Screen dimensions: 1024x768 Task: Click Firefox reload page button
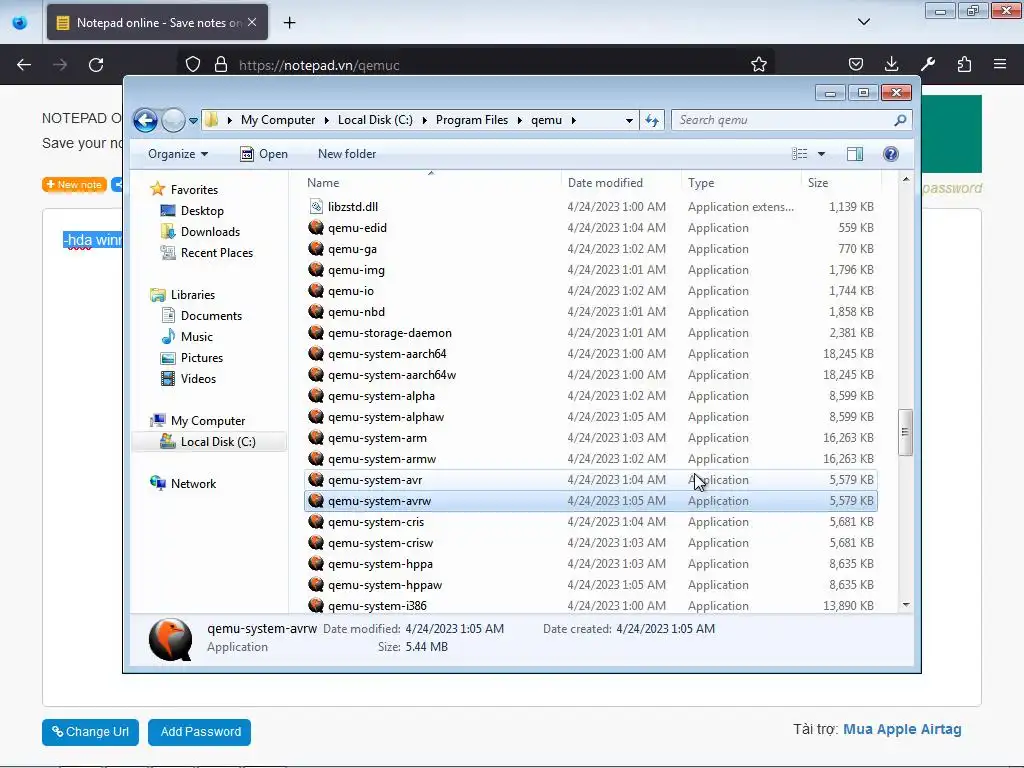click(x=96, y=65)
